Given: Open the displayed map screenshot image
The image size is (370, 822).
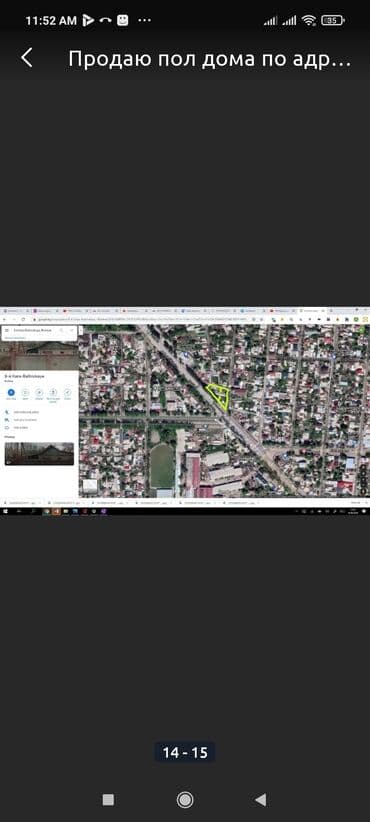Looking at the screenshot, I should click(185, 410).
